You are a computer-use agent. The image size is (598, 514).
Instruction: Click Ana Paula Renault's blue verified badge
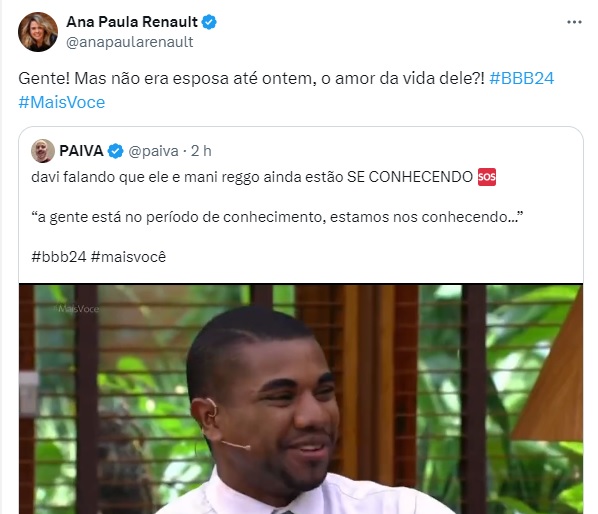[209, 22]
